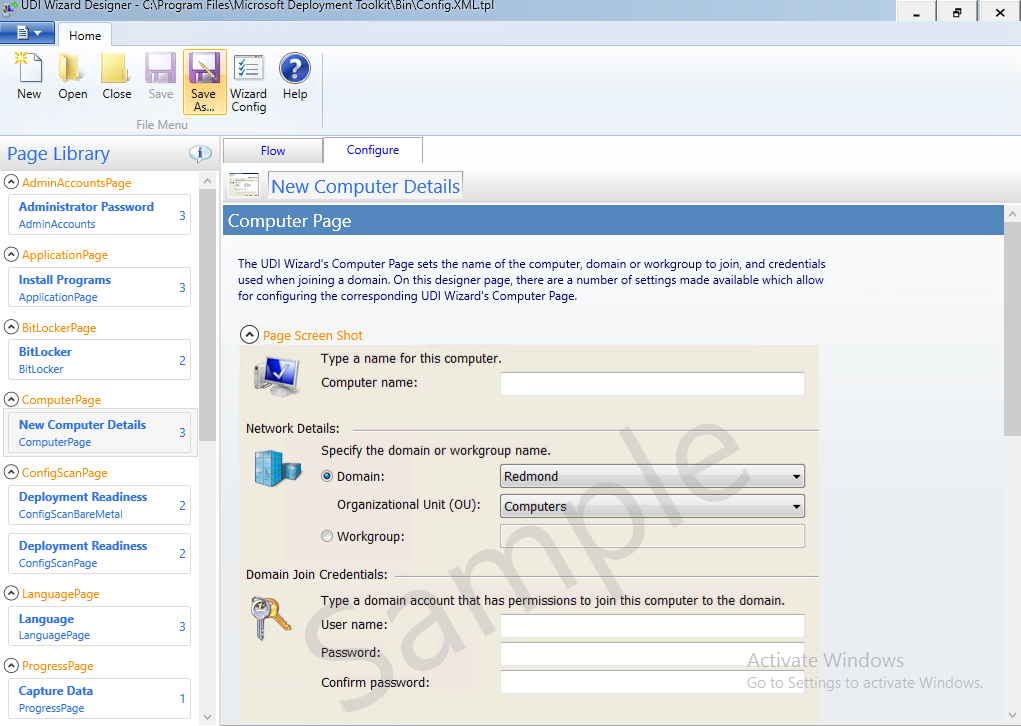
Task: Click the Page Library info icon
Action: (200, 154)
